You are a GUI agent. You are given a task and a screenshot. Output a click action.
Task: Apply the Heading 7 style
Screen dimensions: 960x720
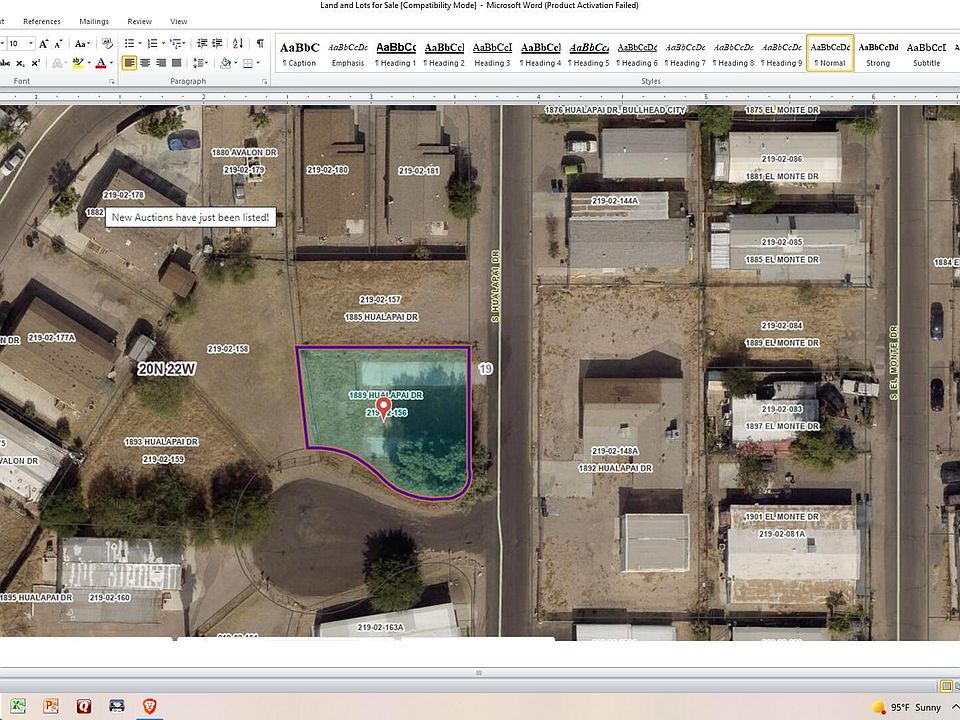tap(685, 54)
